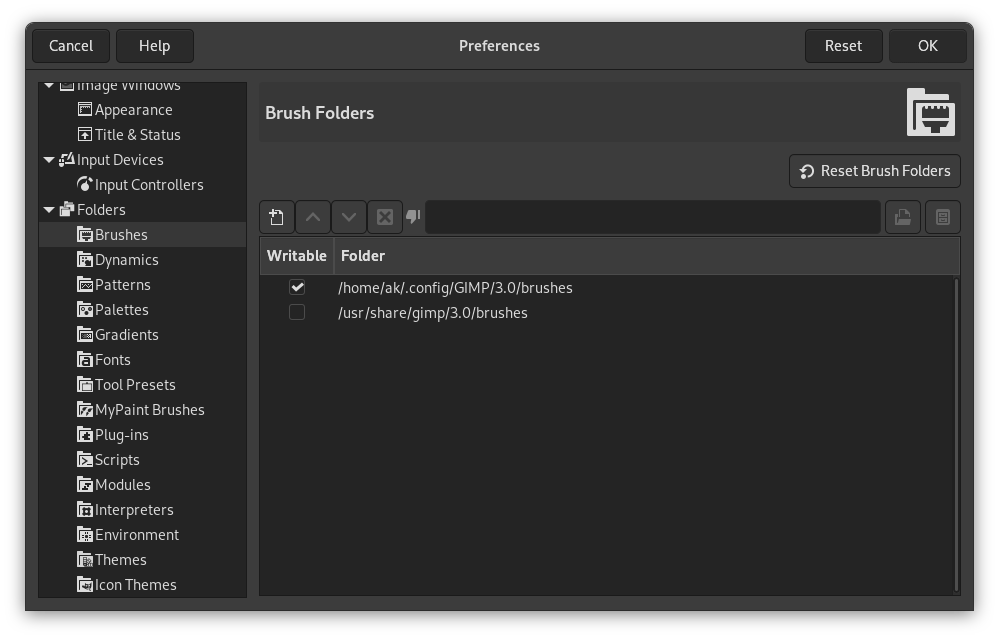The width and height of the screenshot is (999, 639).
Task: Click the Brush Folders header icon
Action: point(929,112)
